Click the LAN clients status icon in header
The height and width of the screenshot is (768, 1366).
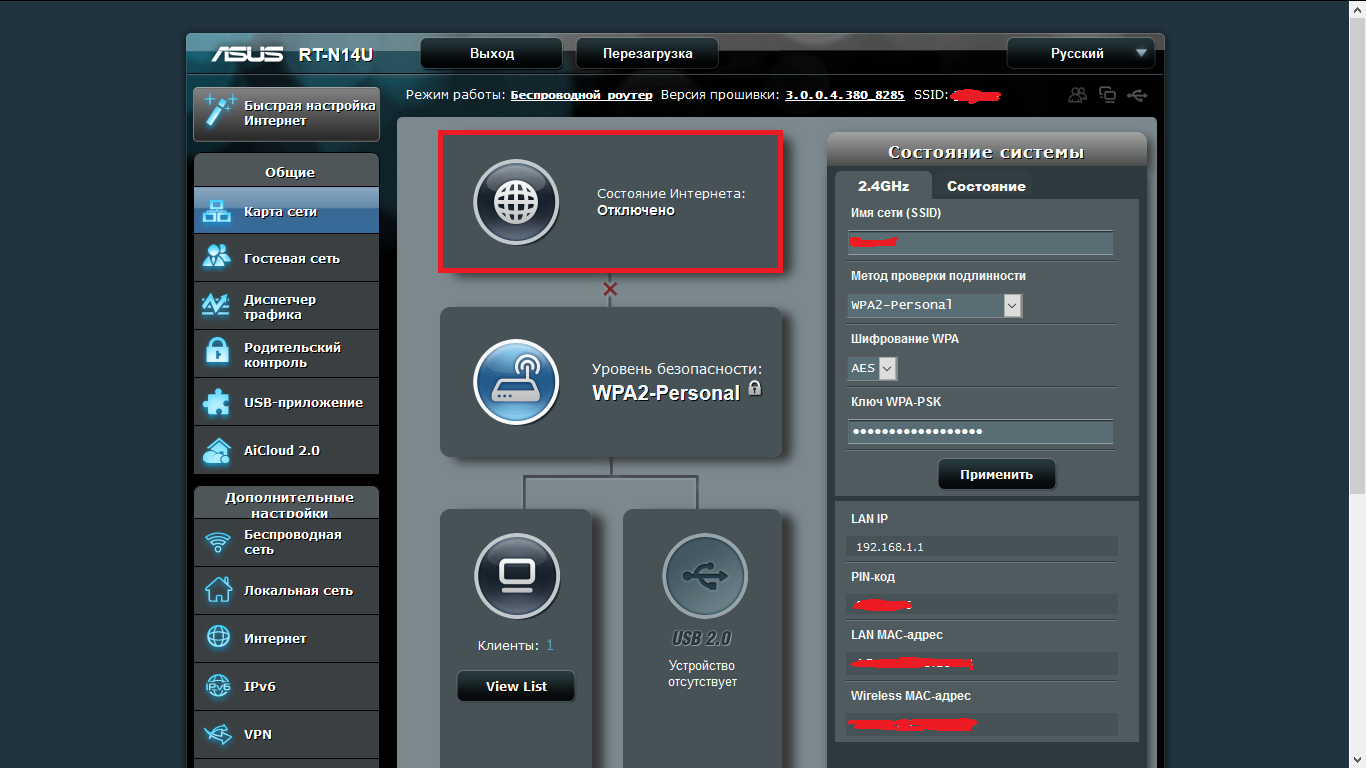(1107, 95)
